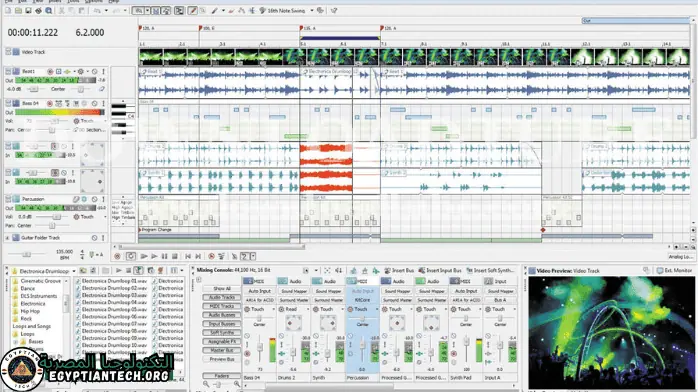Open Read automation dropdown on Drums 2 channel
This screenshot has width=698, height=392.
click(307, 309)
